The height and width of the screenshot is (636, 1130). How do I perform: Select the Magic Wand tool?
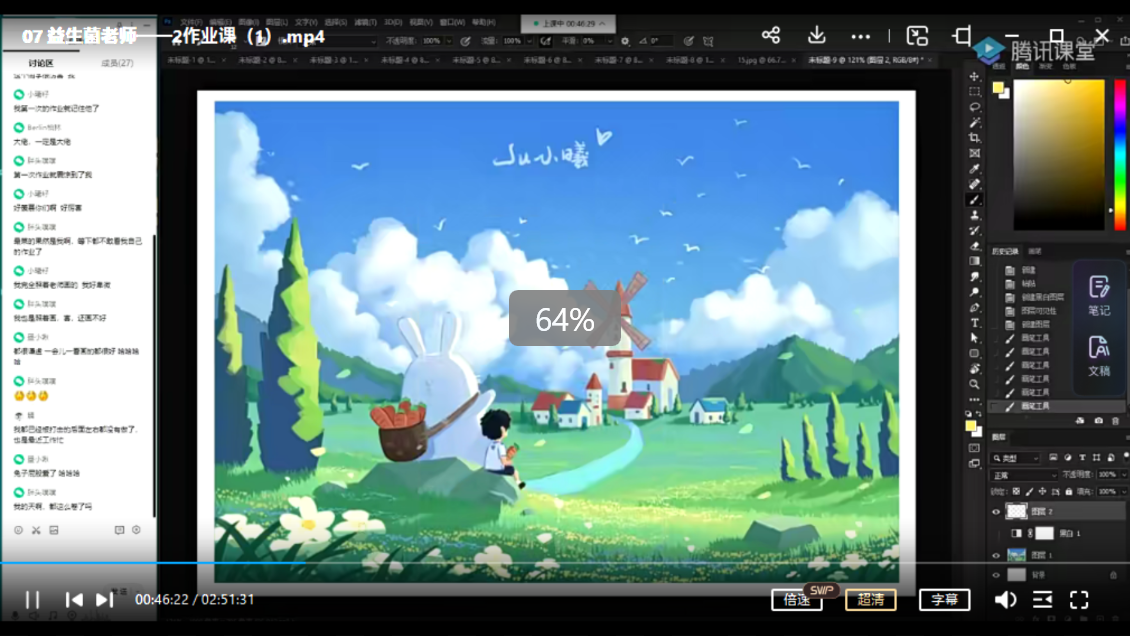click(974, 122)
